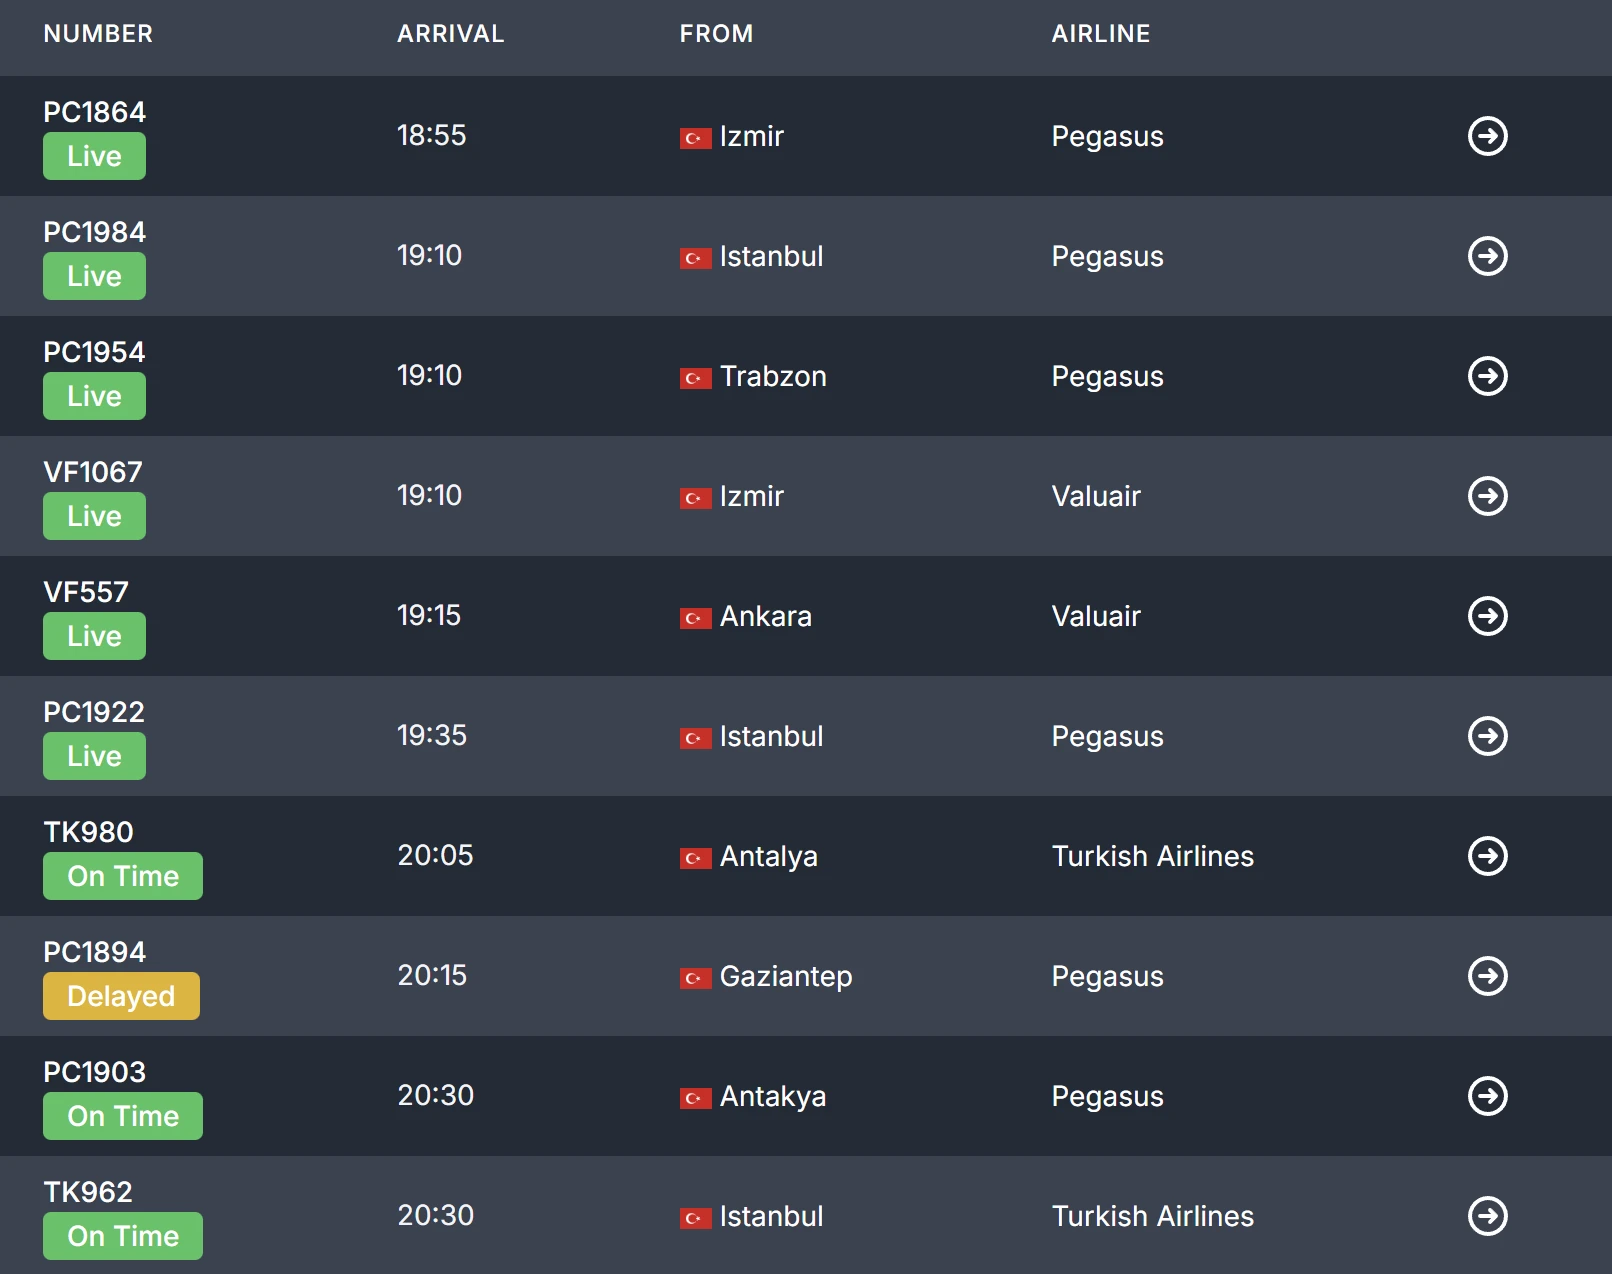The width and height of the screenshot is (1612, 1274).
Task: Click the AIRLINE column header
Action: (x=1100, y=34)
